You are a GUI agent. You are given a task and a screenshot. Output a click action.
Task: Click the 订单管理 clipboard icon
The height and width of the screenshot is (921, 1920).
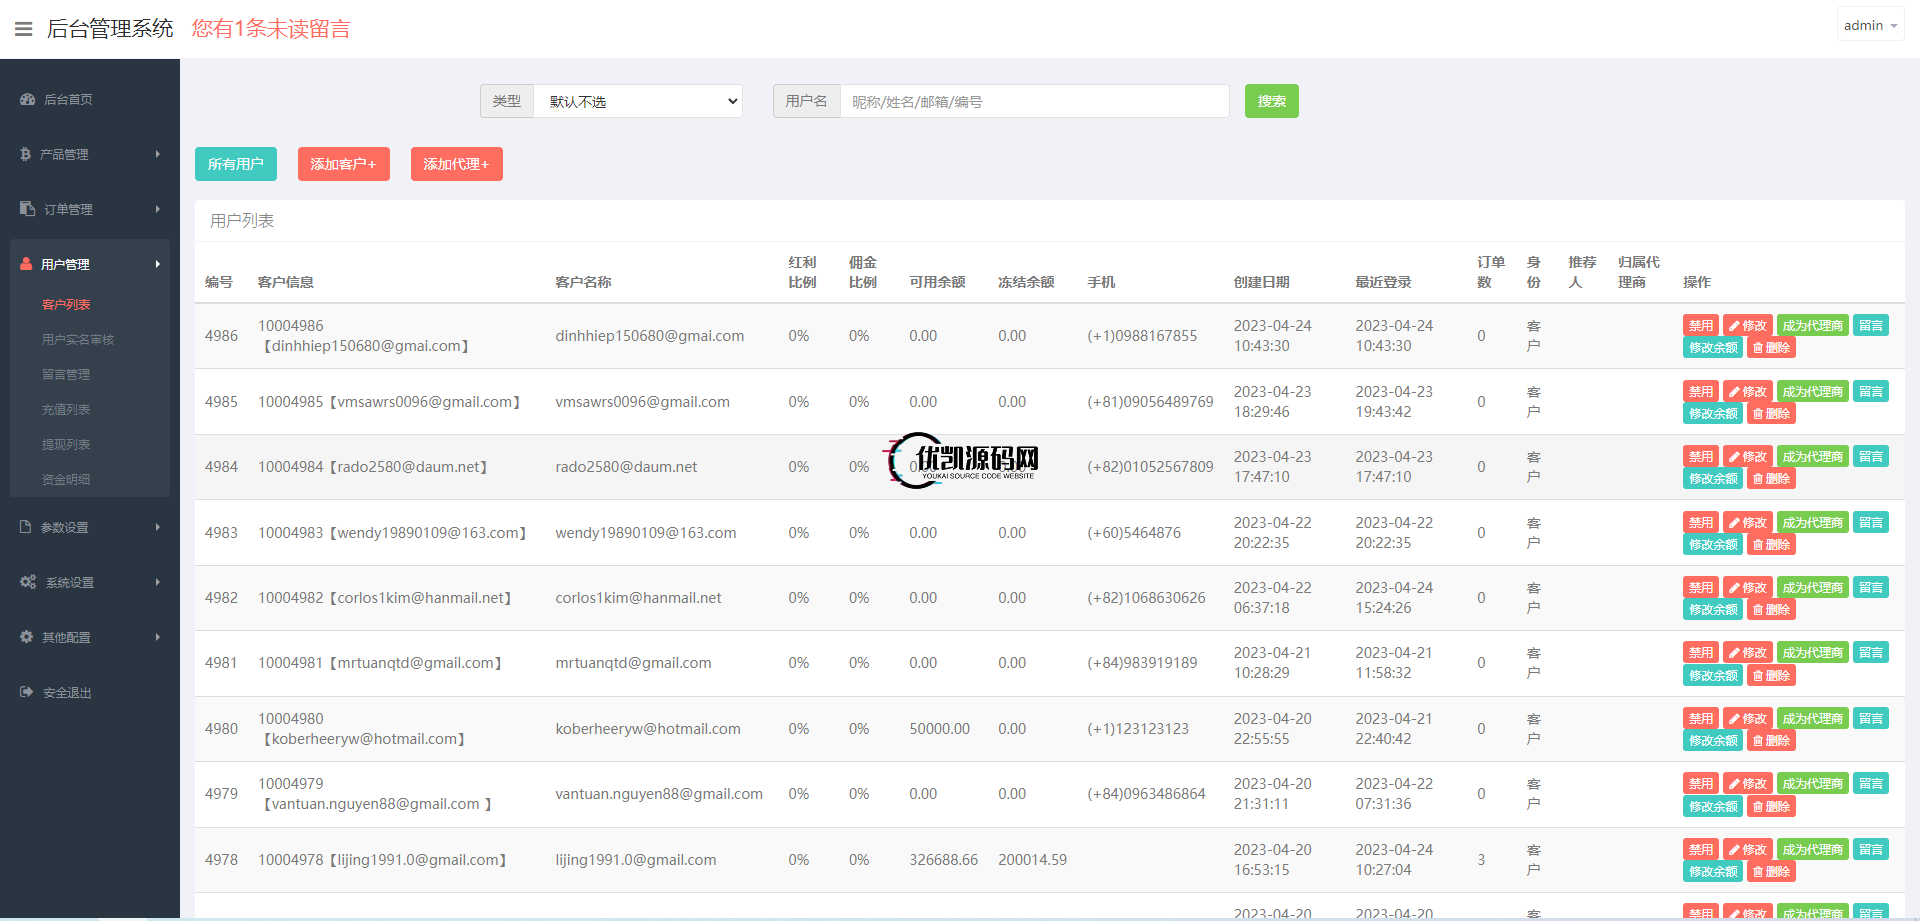(x=27, y=209)
